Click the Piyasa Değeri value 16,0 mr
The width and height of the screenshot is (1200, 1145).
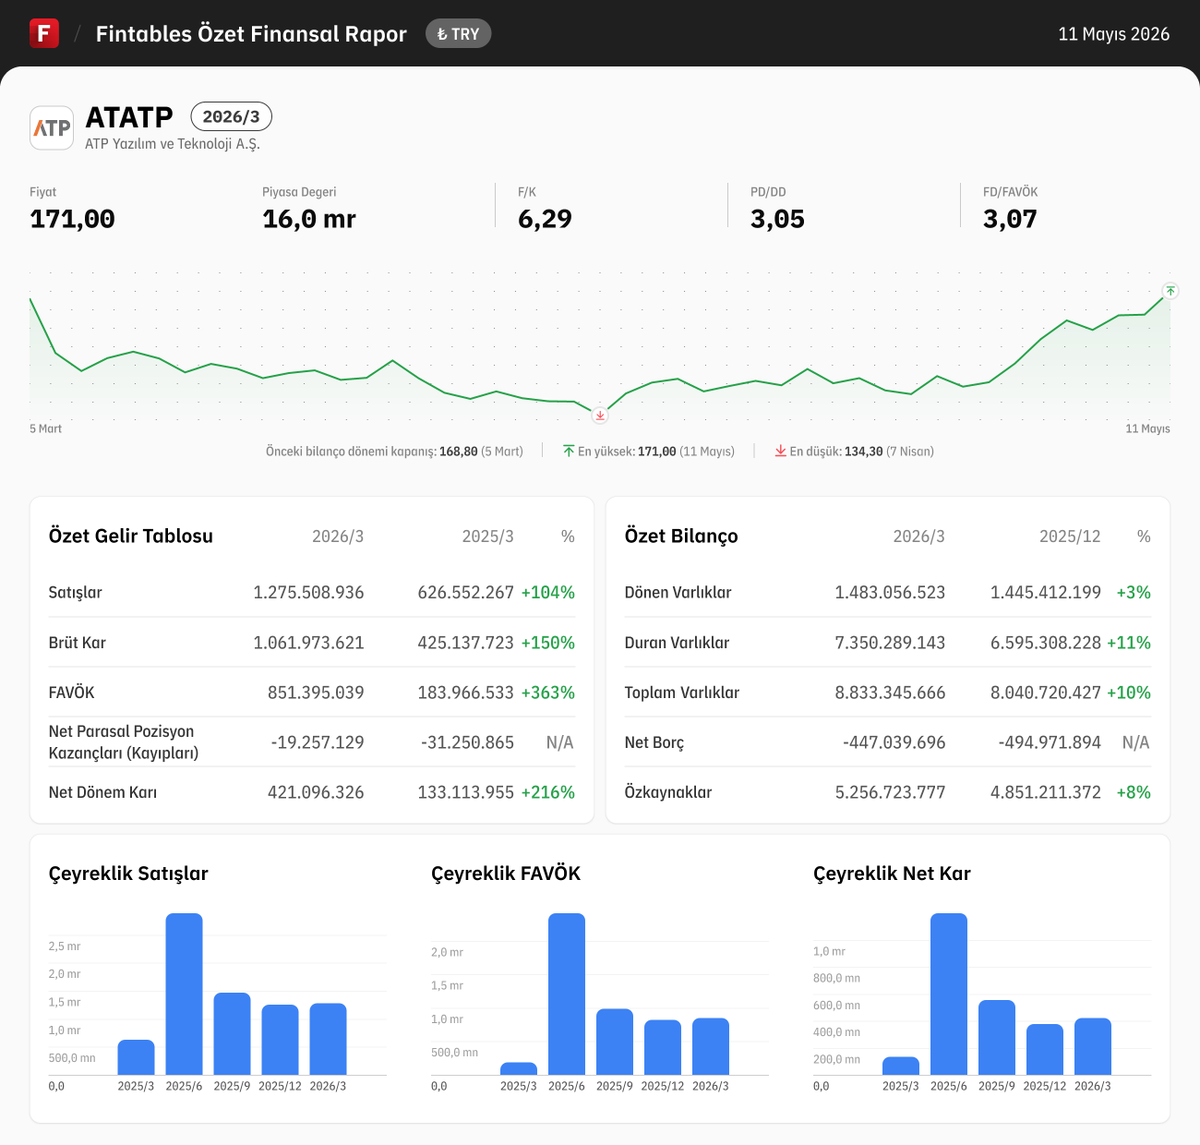[309, 219]
